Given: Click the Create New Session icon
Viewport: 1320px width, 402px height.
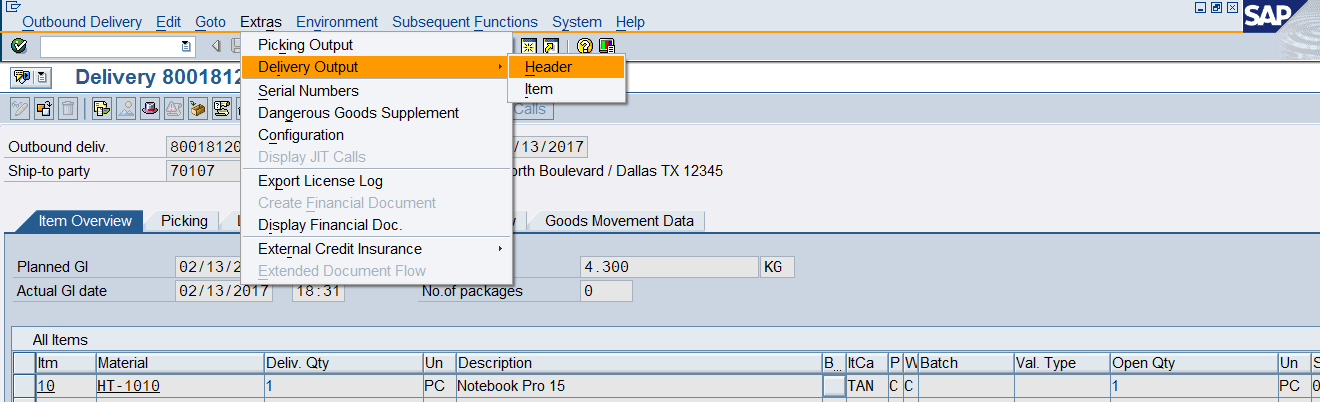Looking at the screenshot, I should (528, 46).
